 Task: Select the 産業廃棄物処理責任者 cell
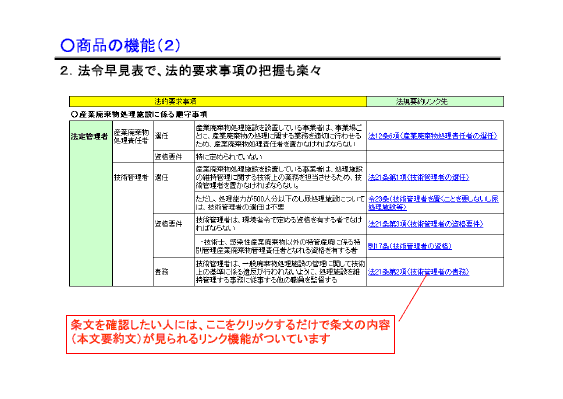coord(133,141)
